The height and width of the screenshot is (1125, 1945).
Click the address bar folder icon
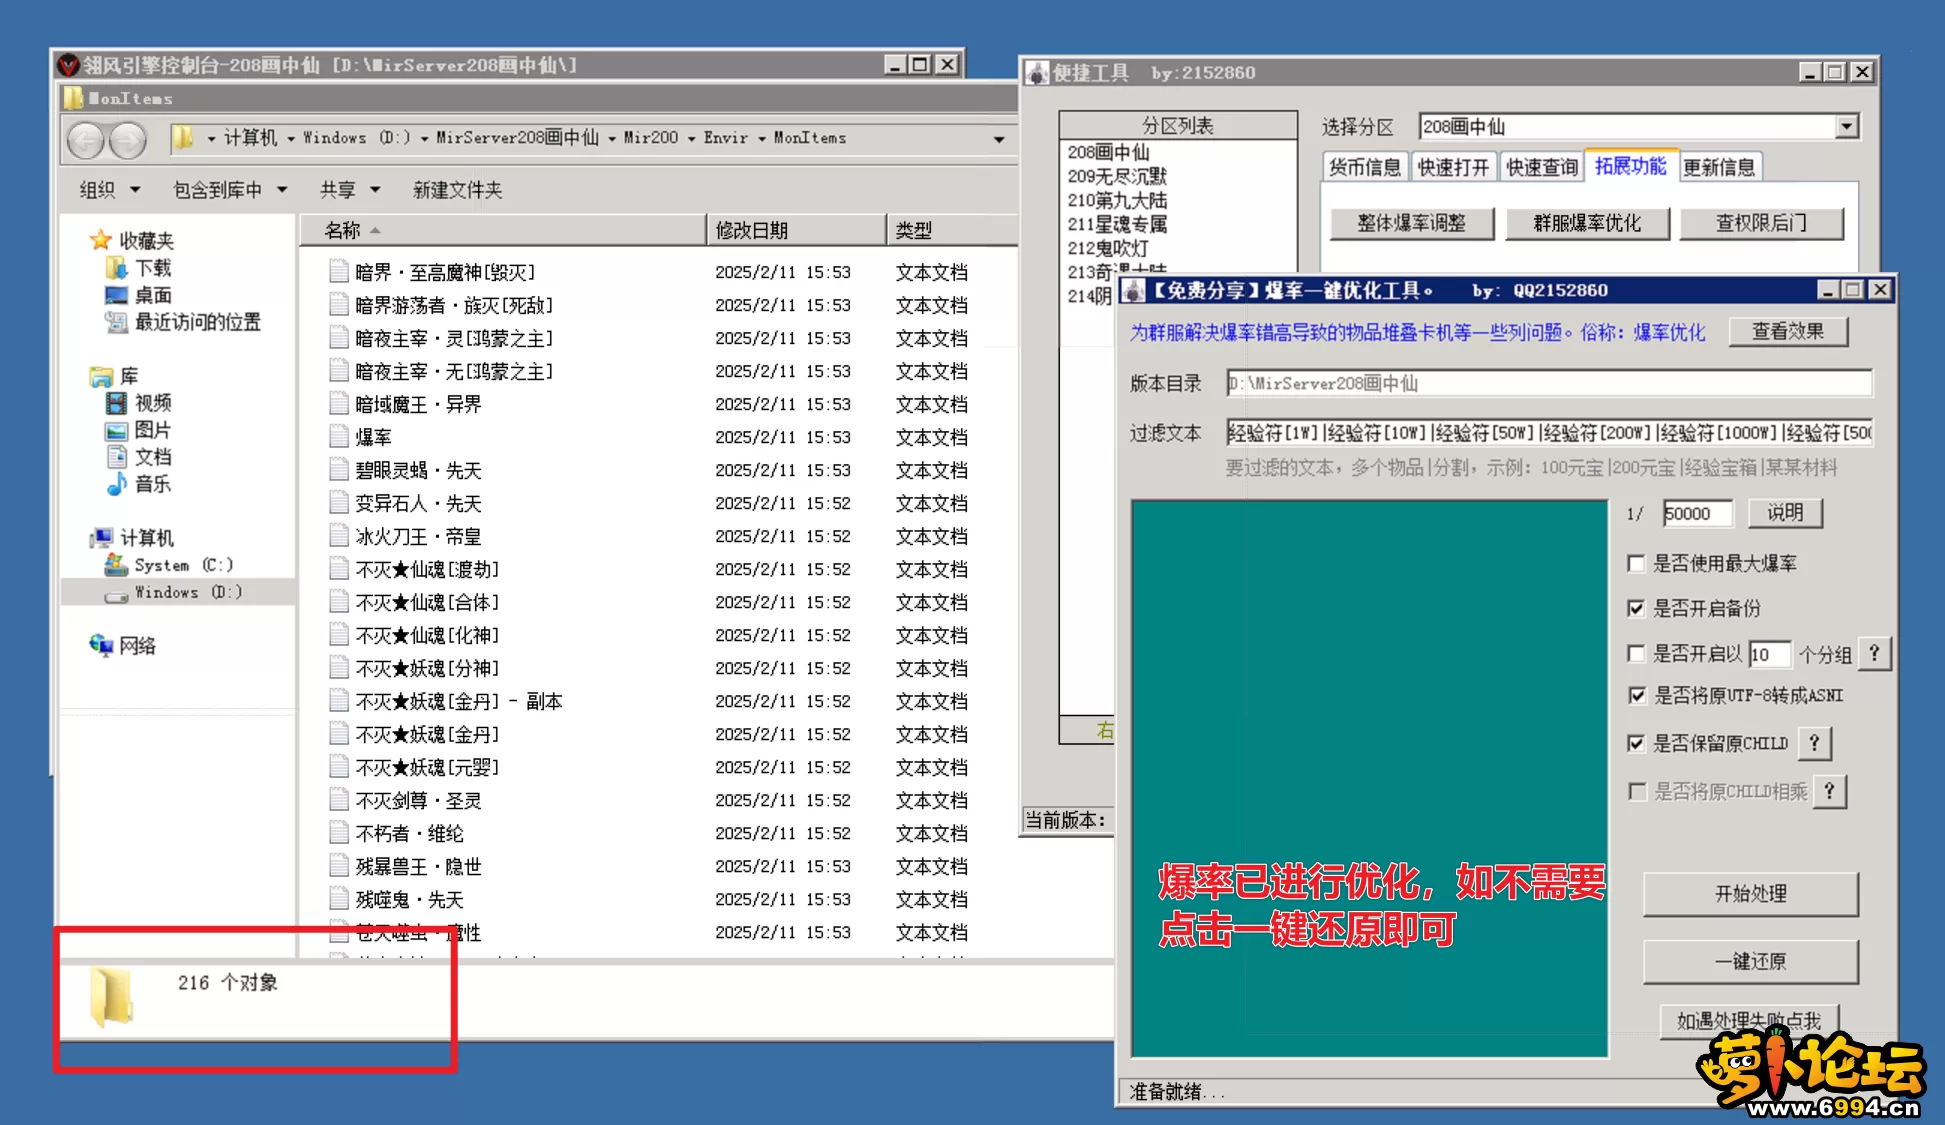pos(183,138)
